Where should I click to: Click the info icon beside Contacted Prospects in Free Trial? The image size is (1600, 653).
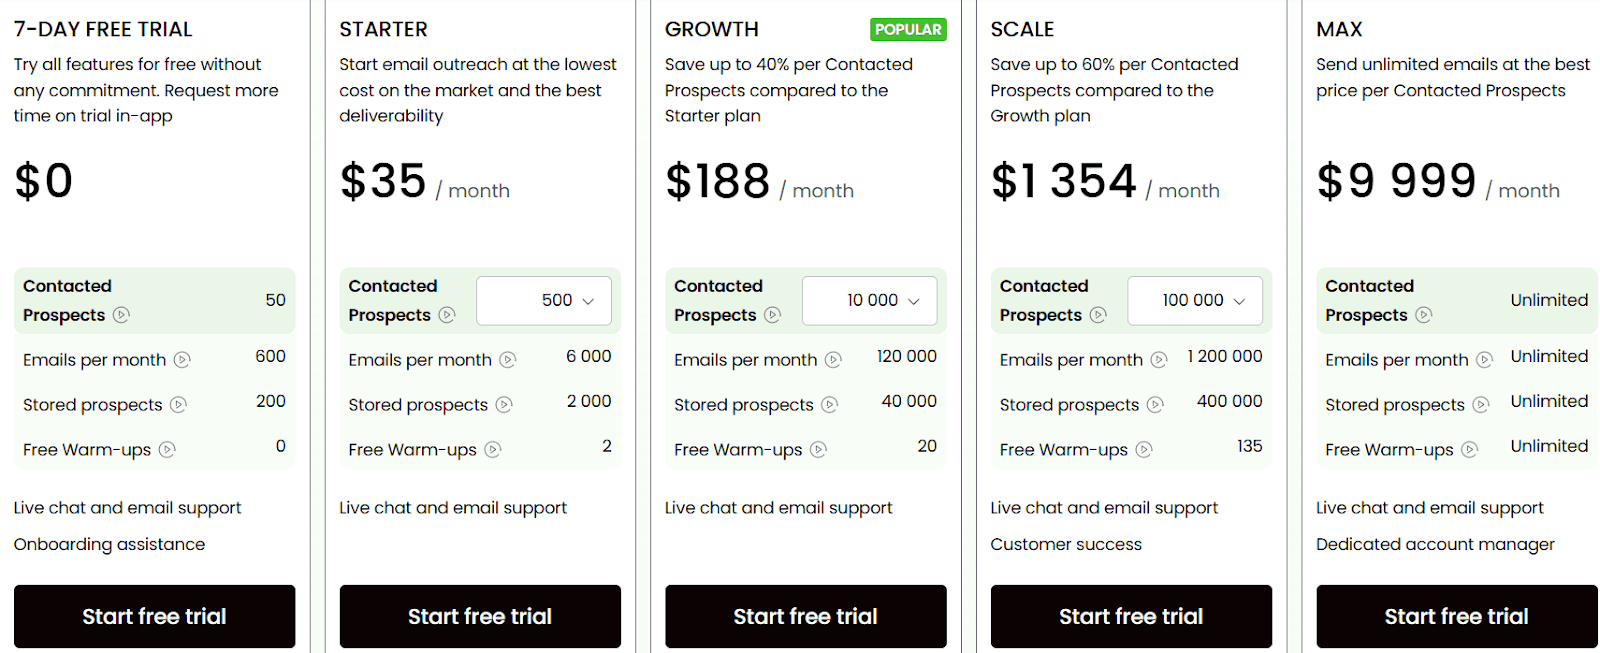tap(120, 315)
